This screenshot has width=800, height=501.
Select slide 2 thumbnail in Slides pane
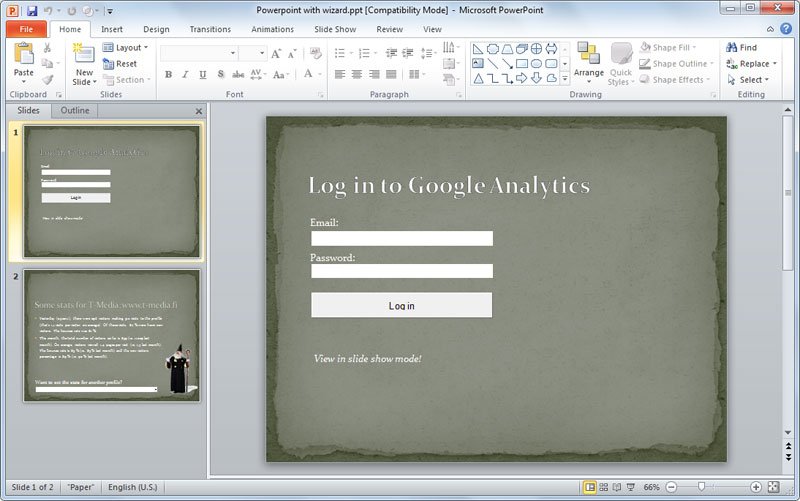coord(112,335)
